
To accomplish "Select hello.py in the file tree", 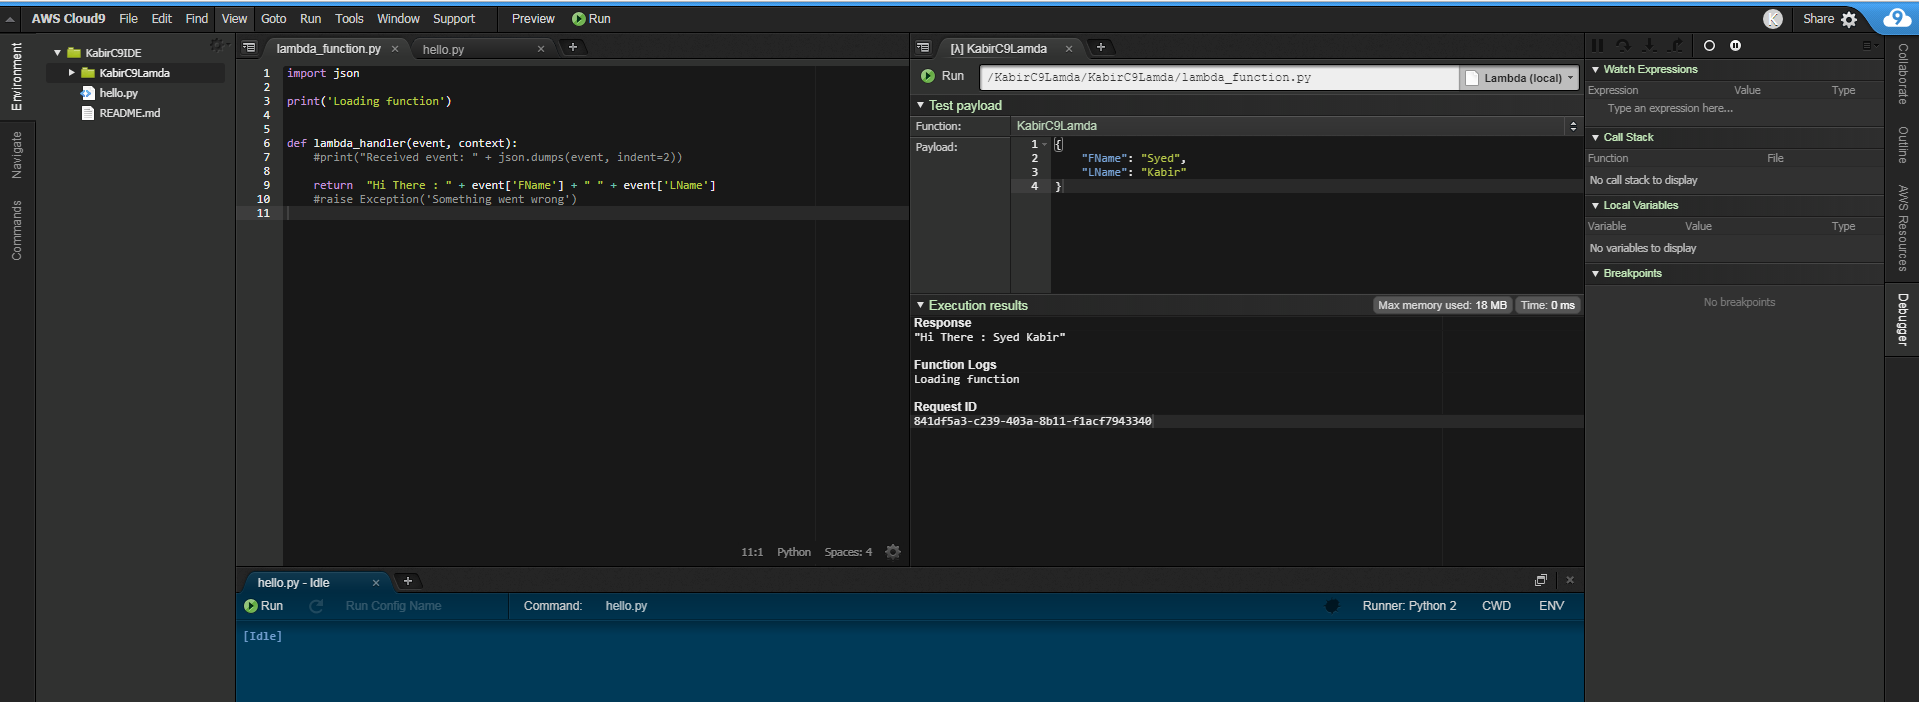I will coord(118,93).
